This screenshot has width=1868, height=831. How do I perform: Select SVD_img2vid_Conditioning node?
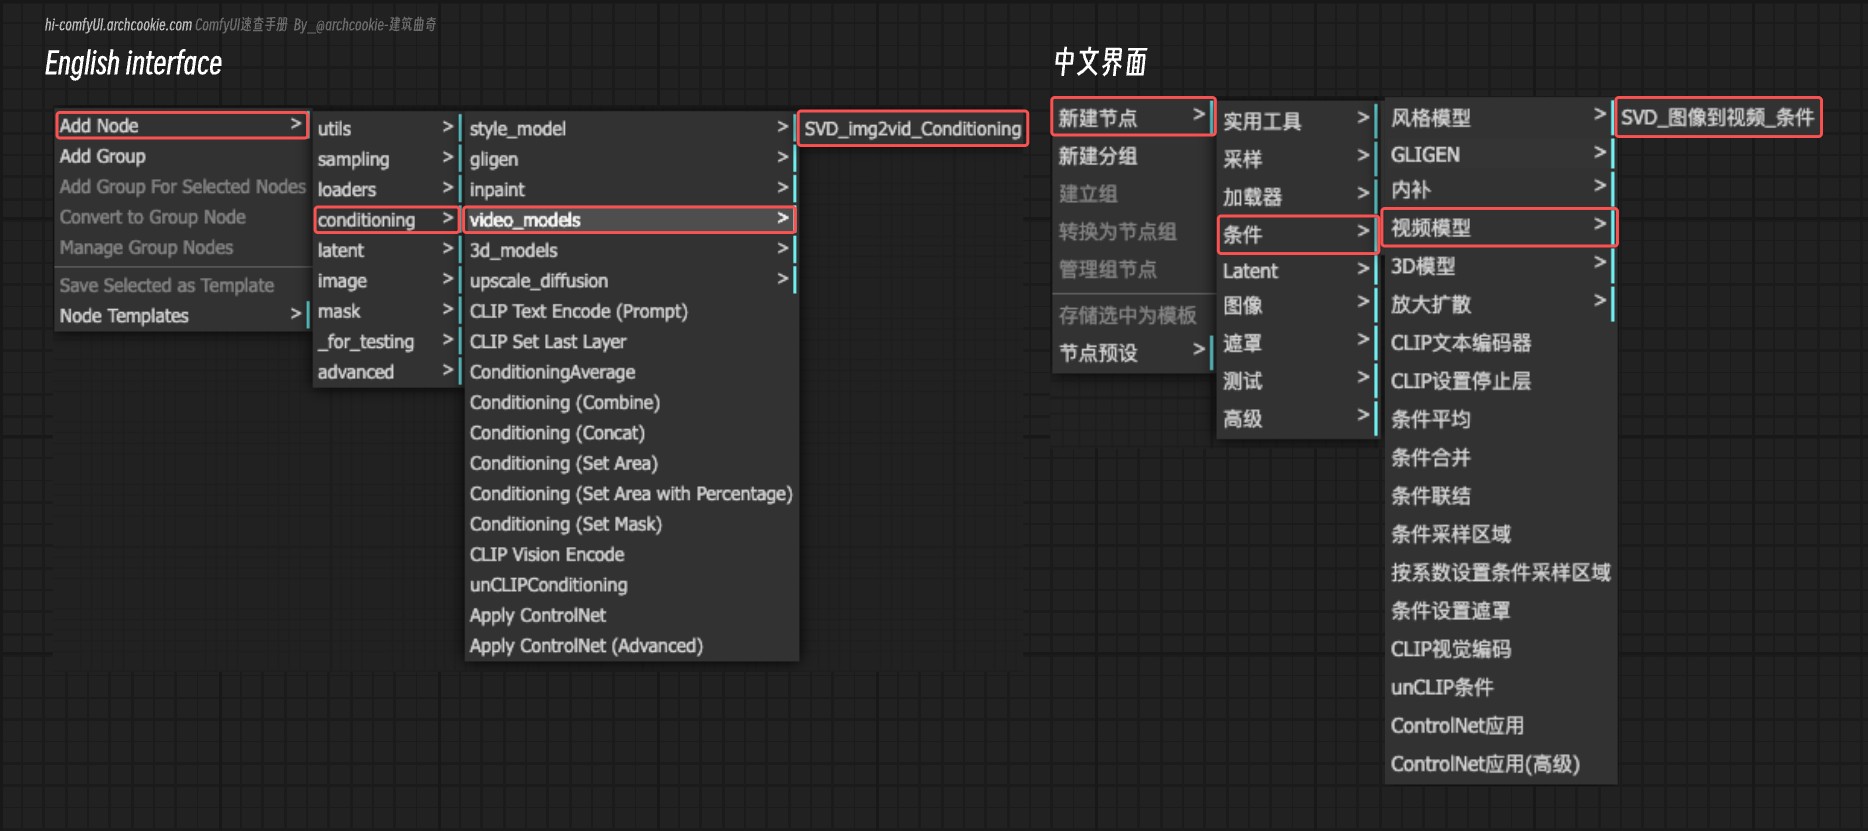tap(913, 128)
